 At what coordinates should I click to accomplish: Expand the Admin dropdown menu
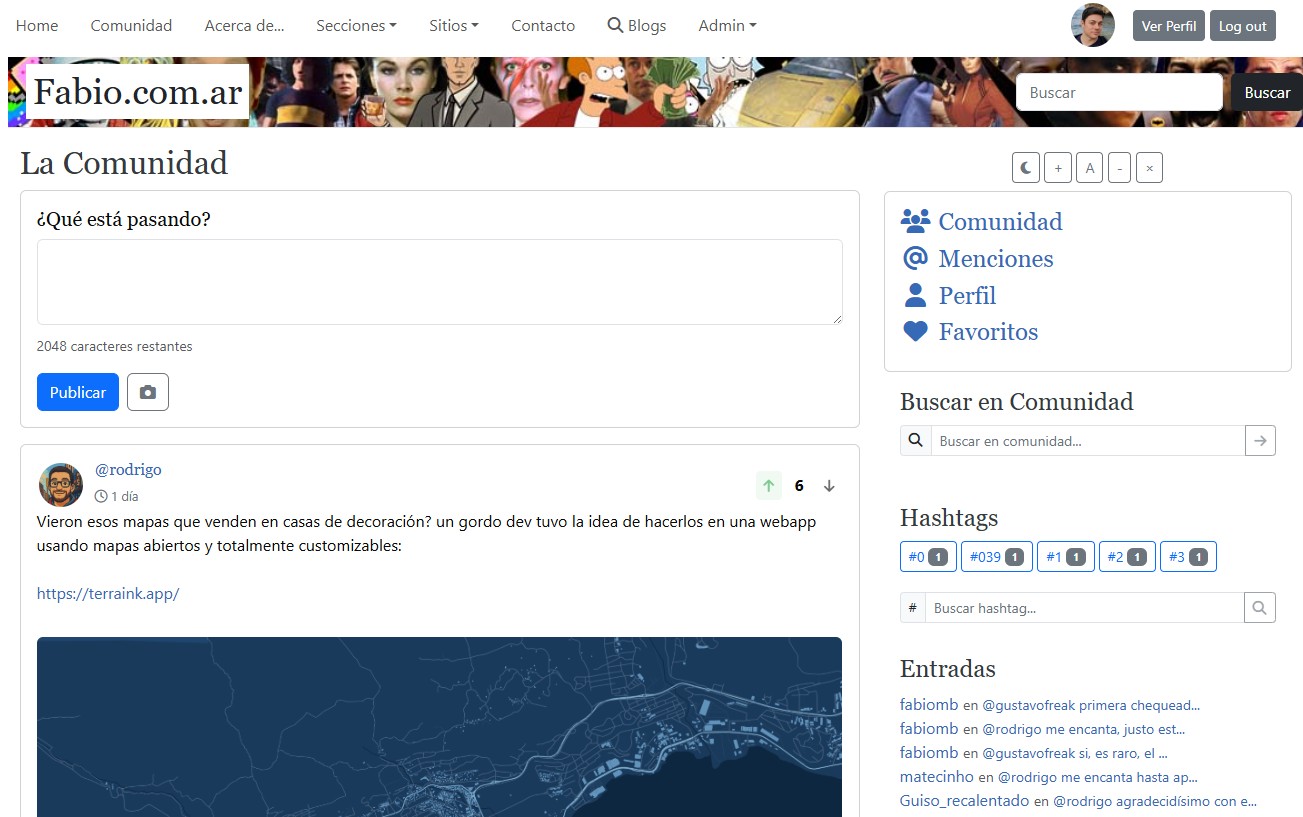point(727,26)
